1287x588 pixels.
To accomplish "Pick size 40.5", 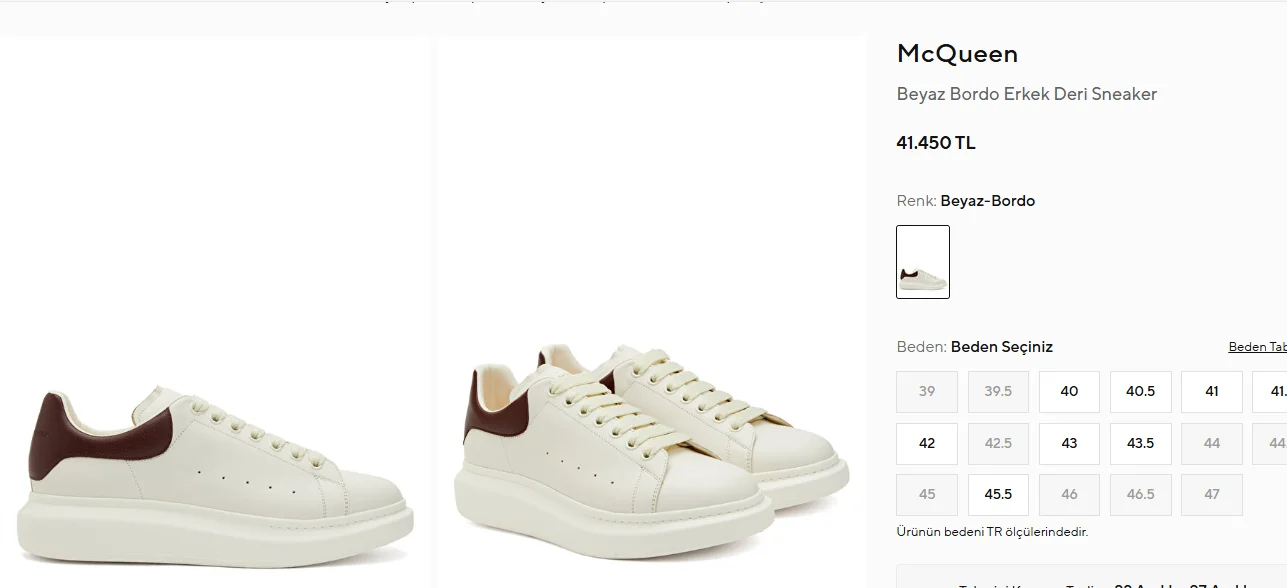I will [1140, 392].
